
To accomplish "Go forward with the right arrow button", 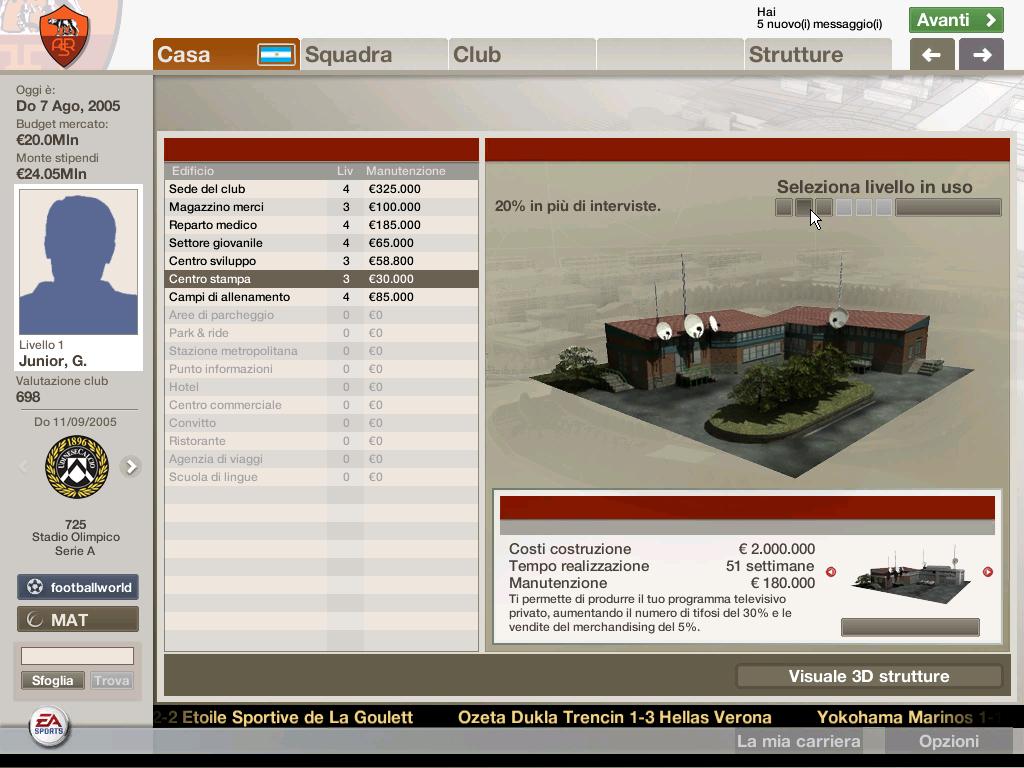I will click(x=982, y=55).
